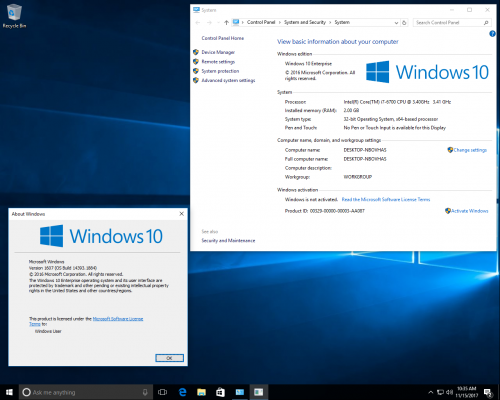500x400 pixels.
Task: Open the Recycle Bin desktop icon
Action: pos(14,16)
